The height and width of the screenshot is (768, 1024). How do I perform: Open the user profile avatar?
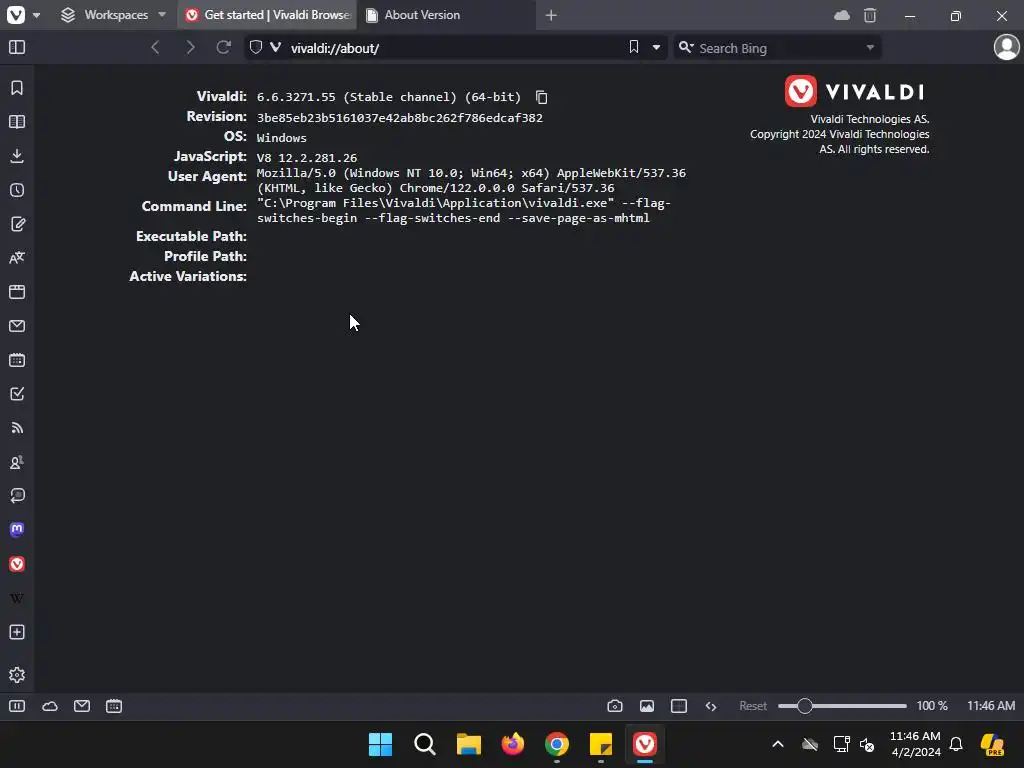click(1006, 47)
